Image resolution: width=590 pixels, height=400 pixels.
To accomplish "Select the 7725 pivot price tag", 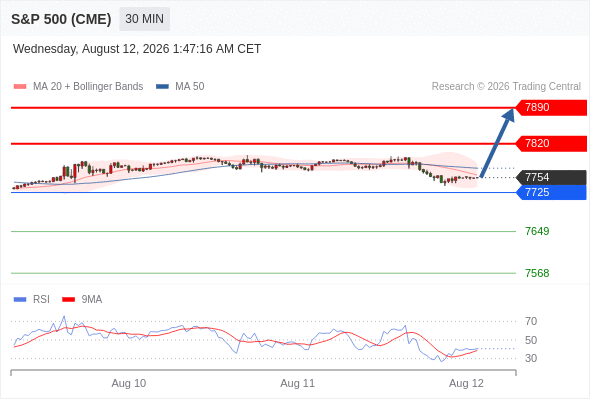I will click(x=551, y=192).
